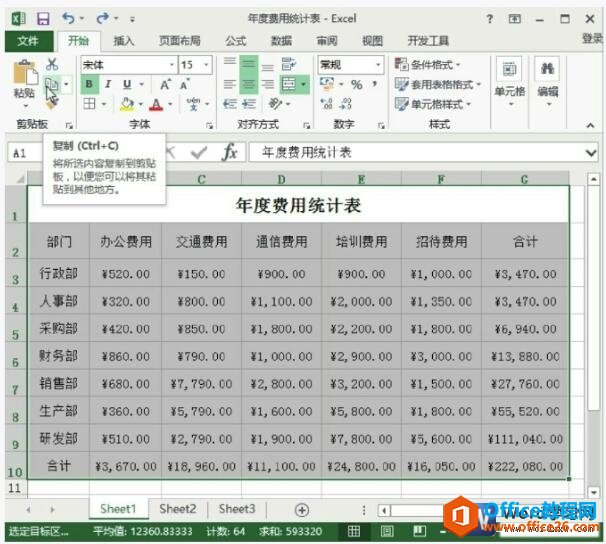Click the Paste clipboard icon
Screen dimensions: 606x544
(x=25, y=73)
